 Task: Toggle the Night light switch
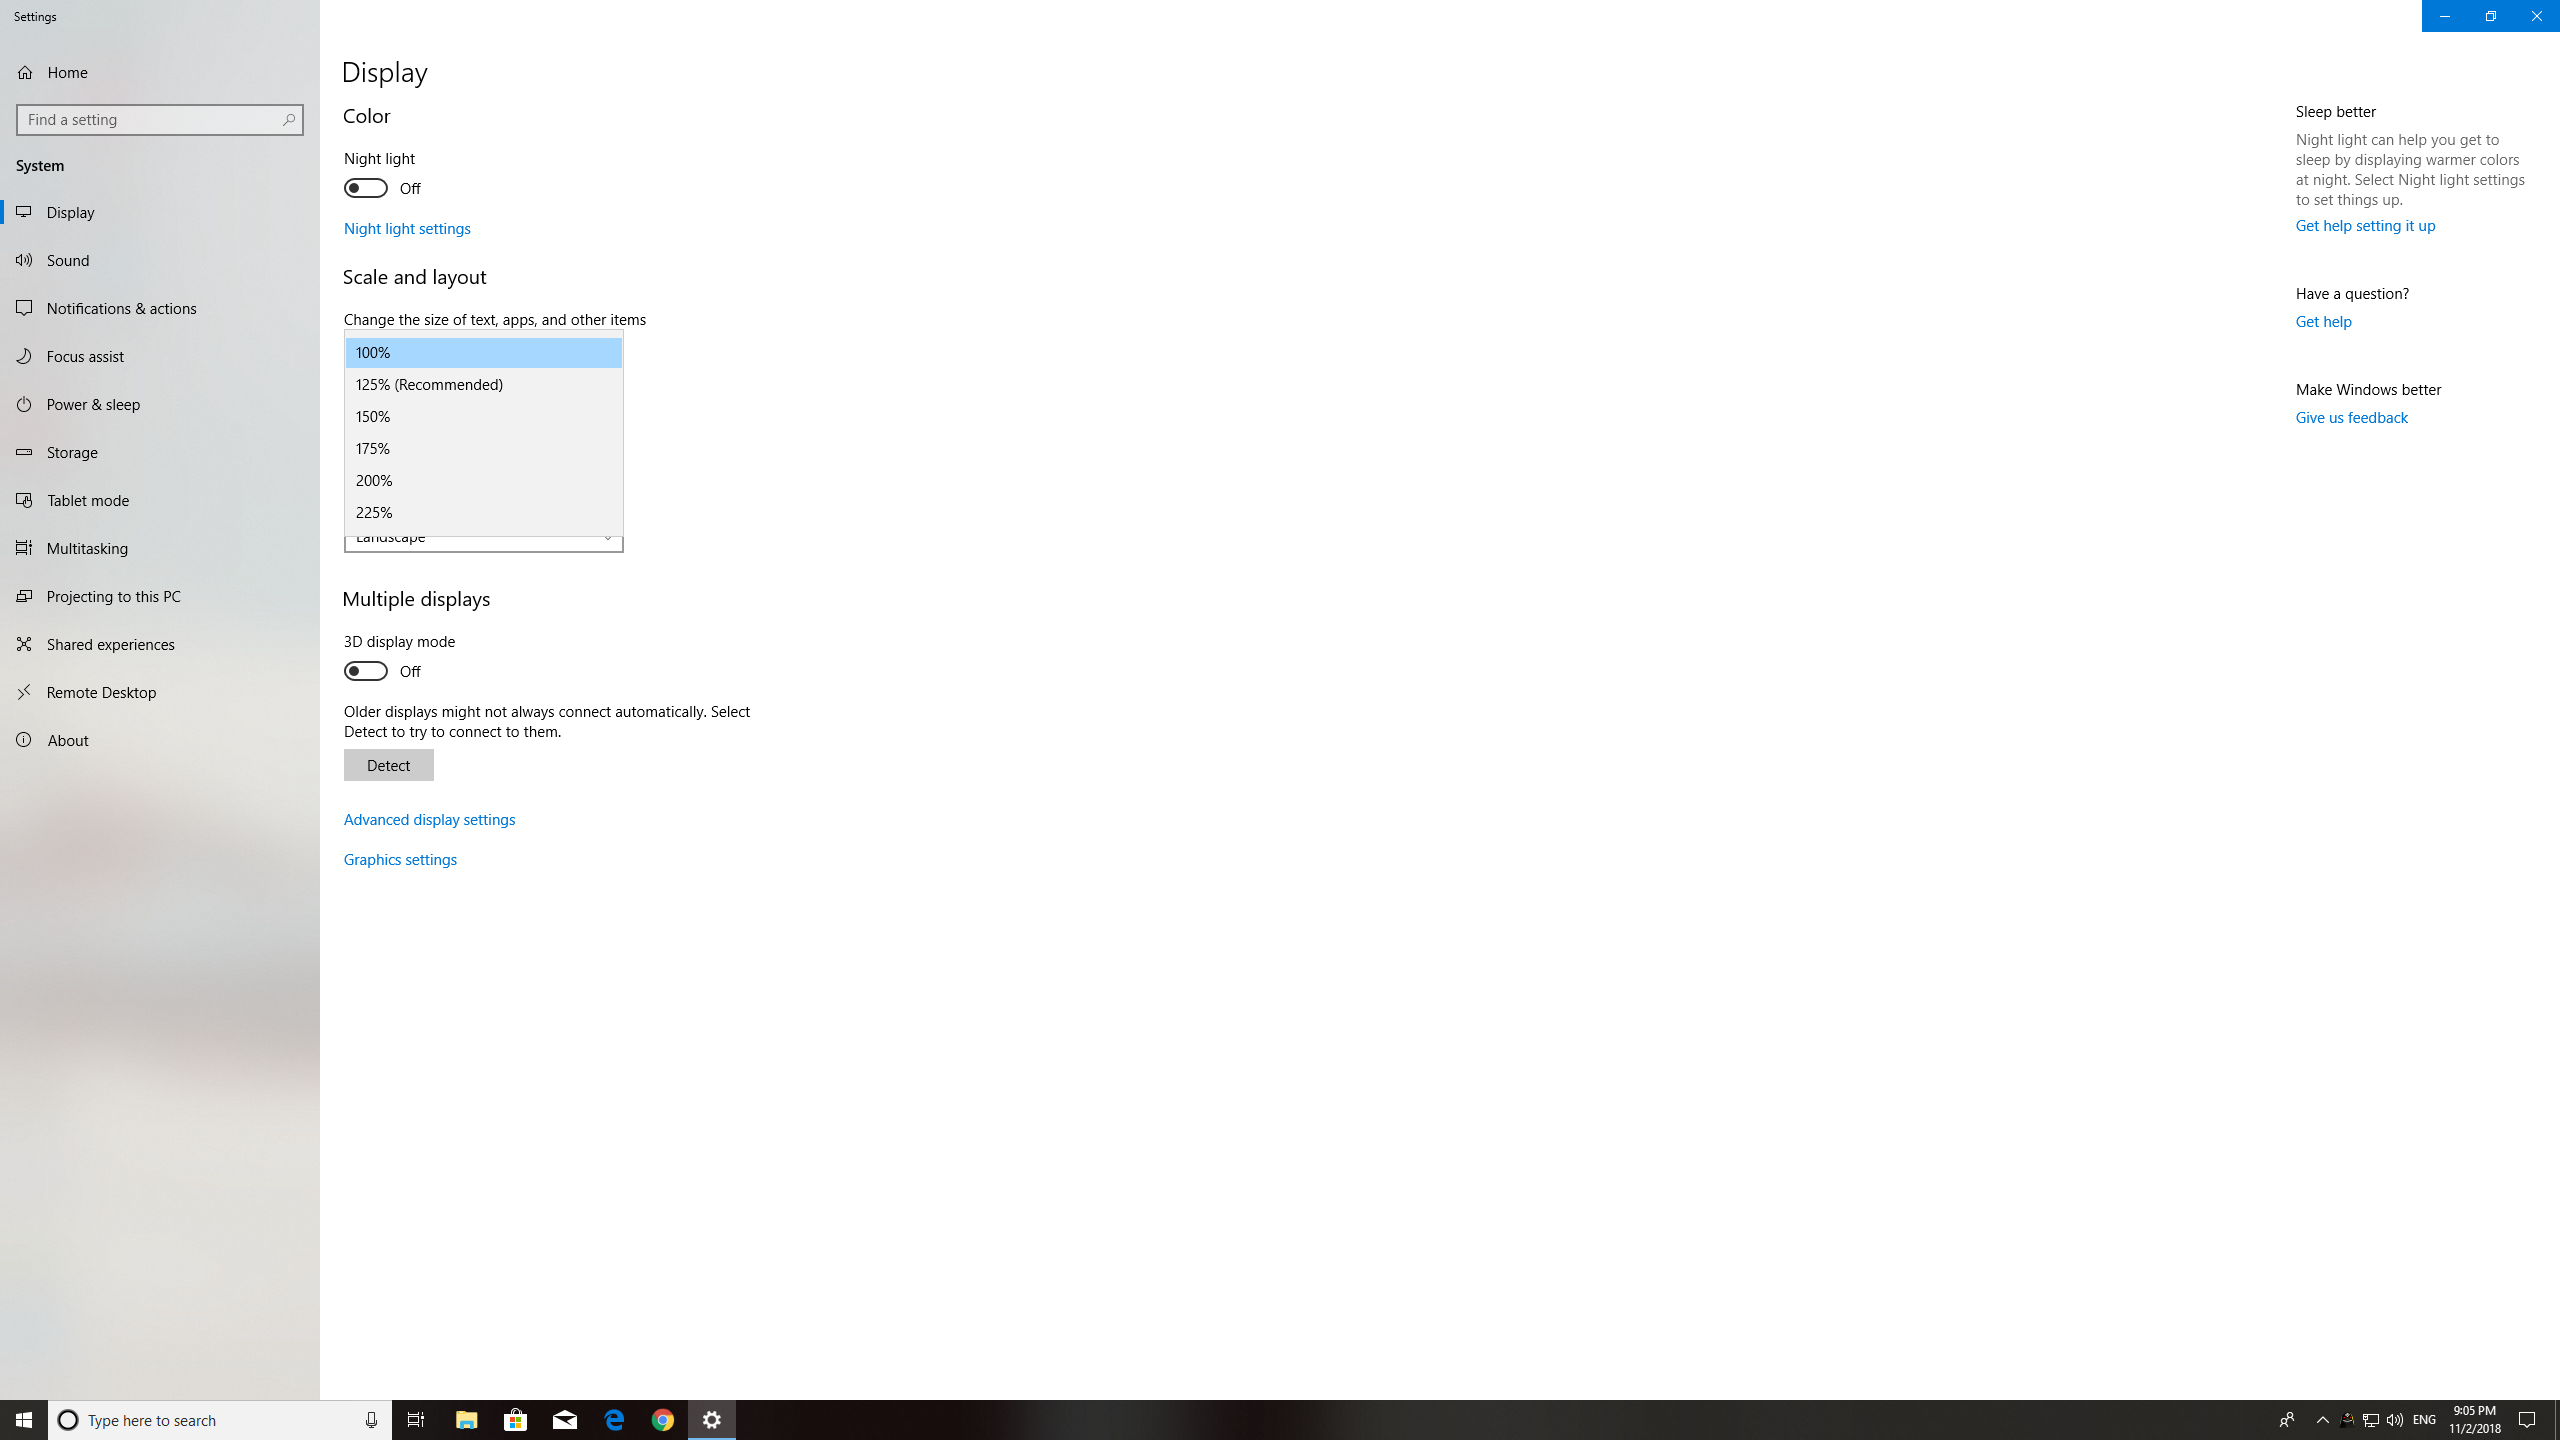pos(366,188)
